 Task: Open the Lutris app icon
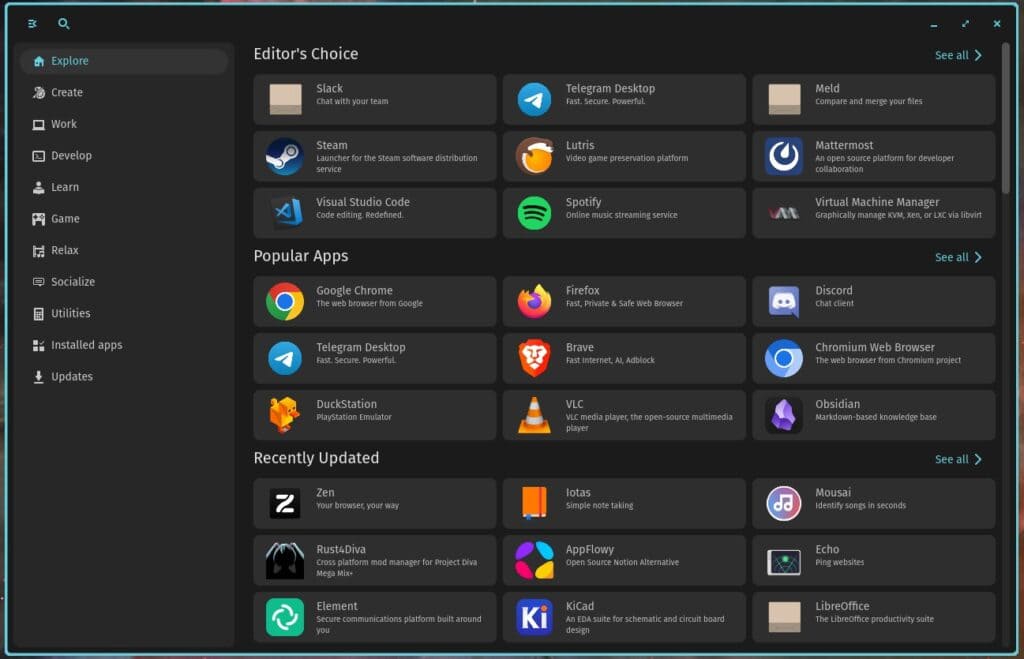pos(534,156)
